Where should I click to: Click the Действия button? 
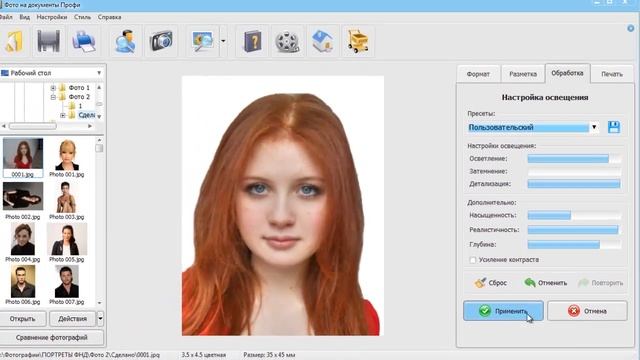pyautogui.click(x=72, y=319)
